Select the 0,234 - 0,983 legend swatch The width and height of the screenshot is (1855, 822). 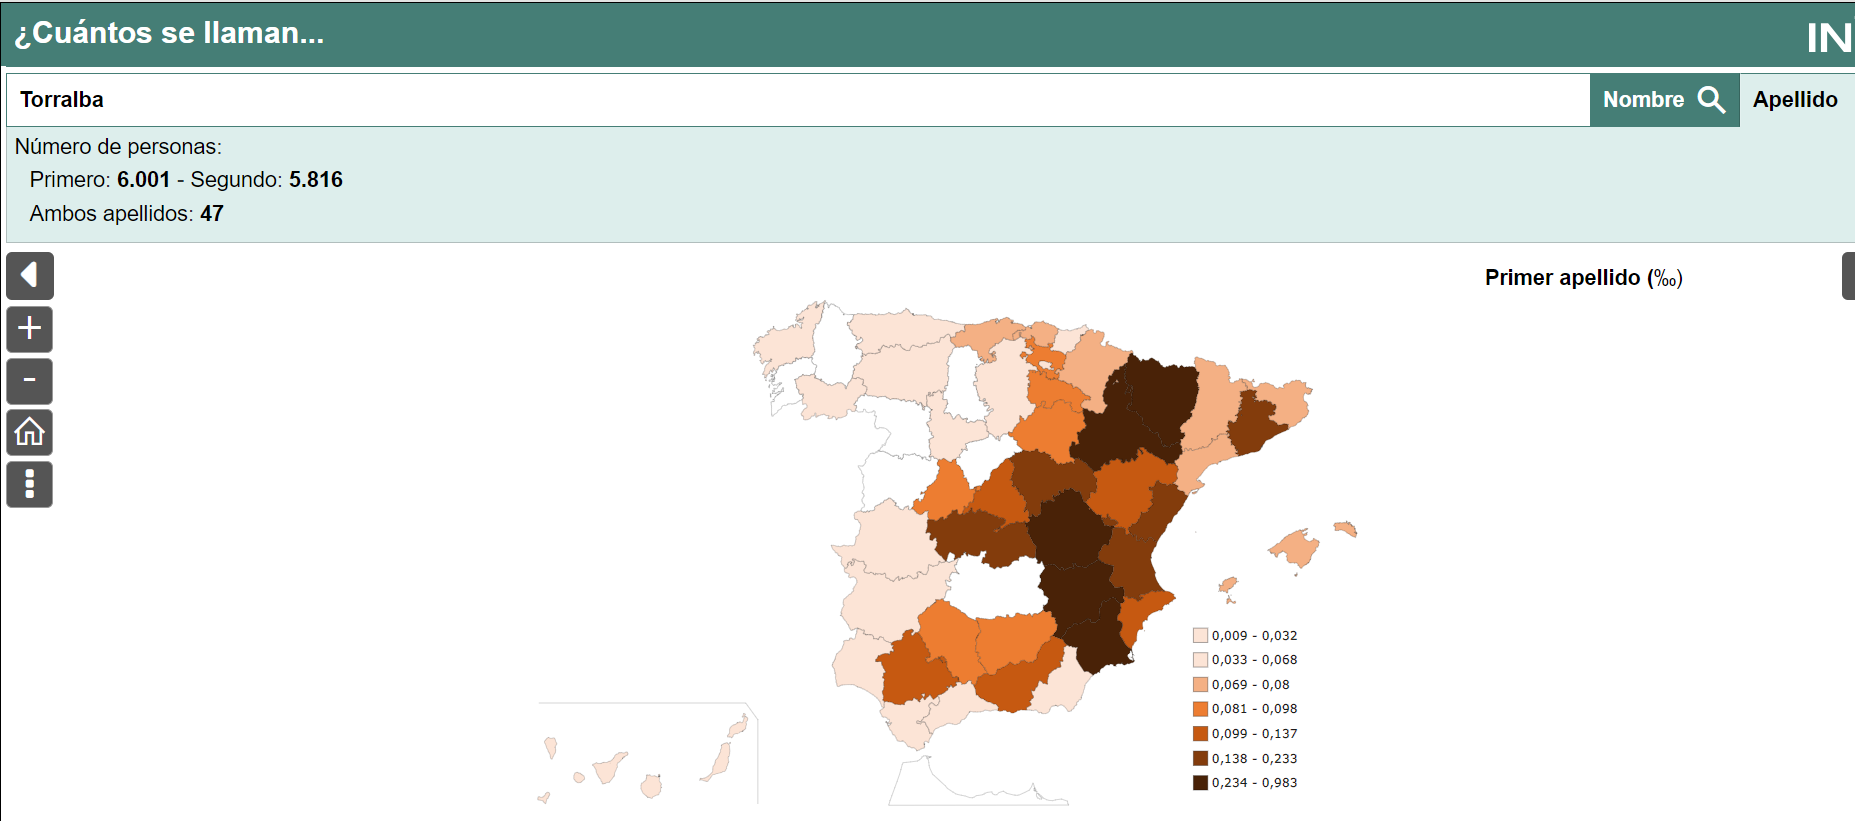coord(1200,782)
